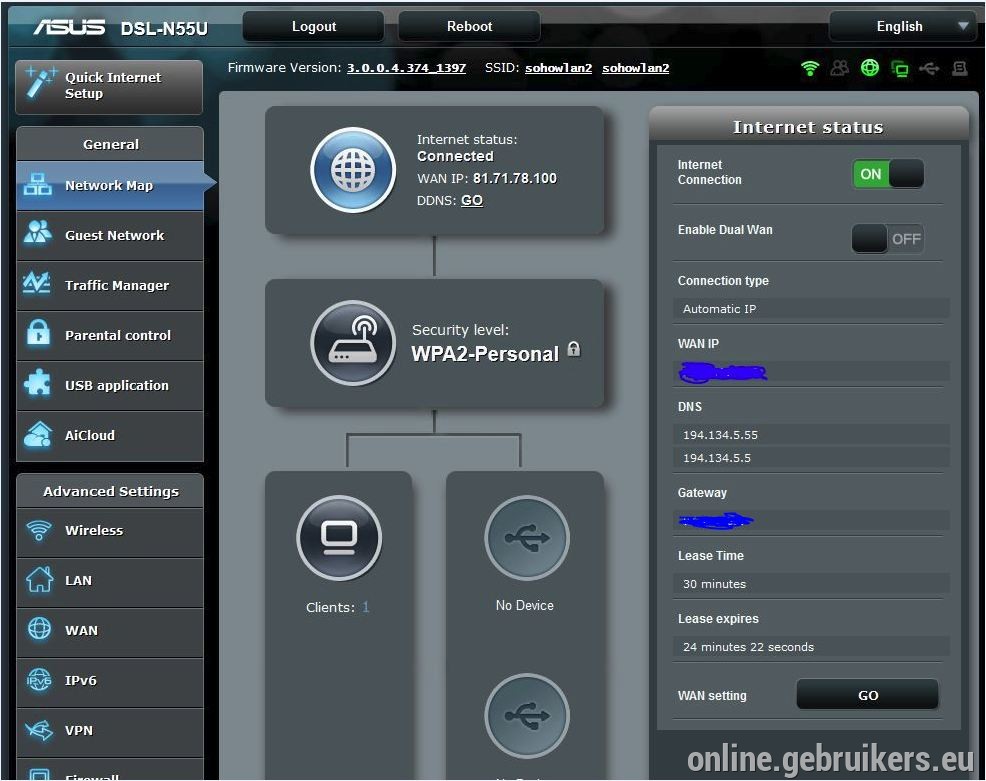Click the USB application puzzle icon
The width and height of the screenshot is (986, 781).
click(x=37, y=383)
